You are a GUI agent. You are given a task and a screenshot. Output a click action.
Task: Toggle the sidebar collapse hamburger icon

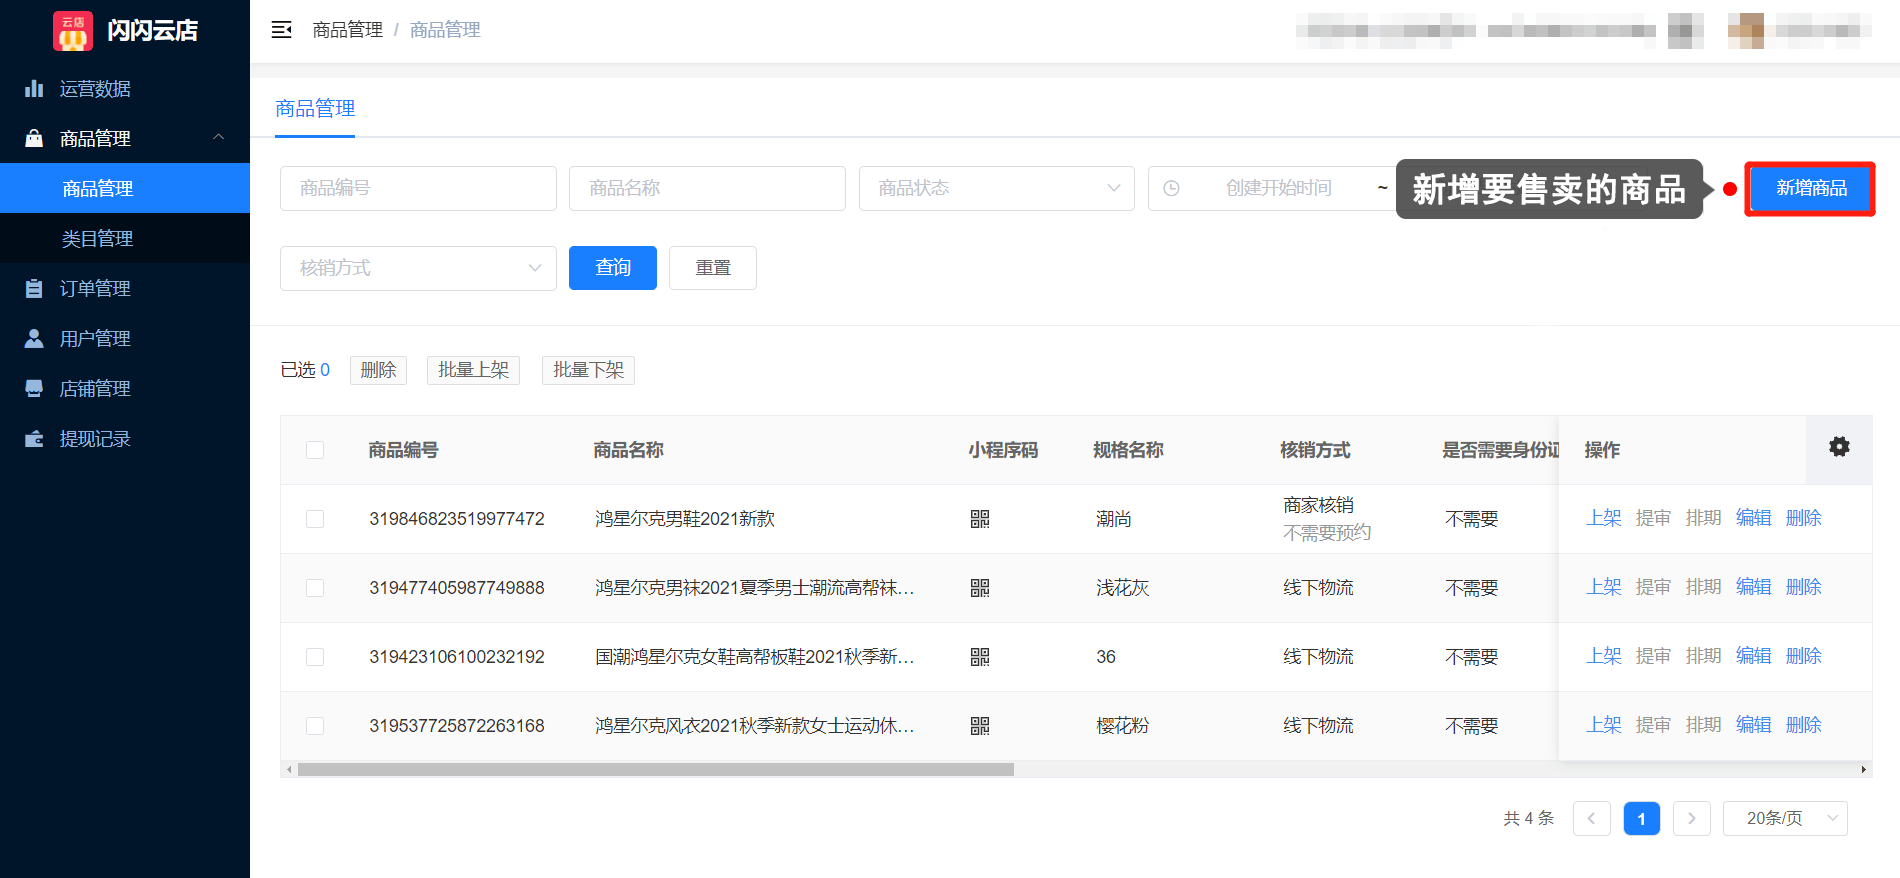[x=282, y=30]
